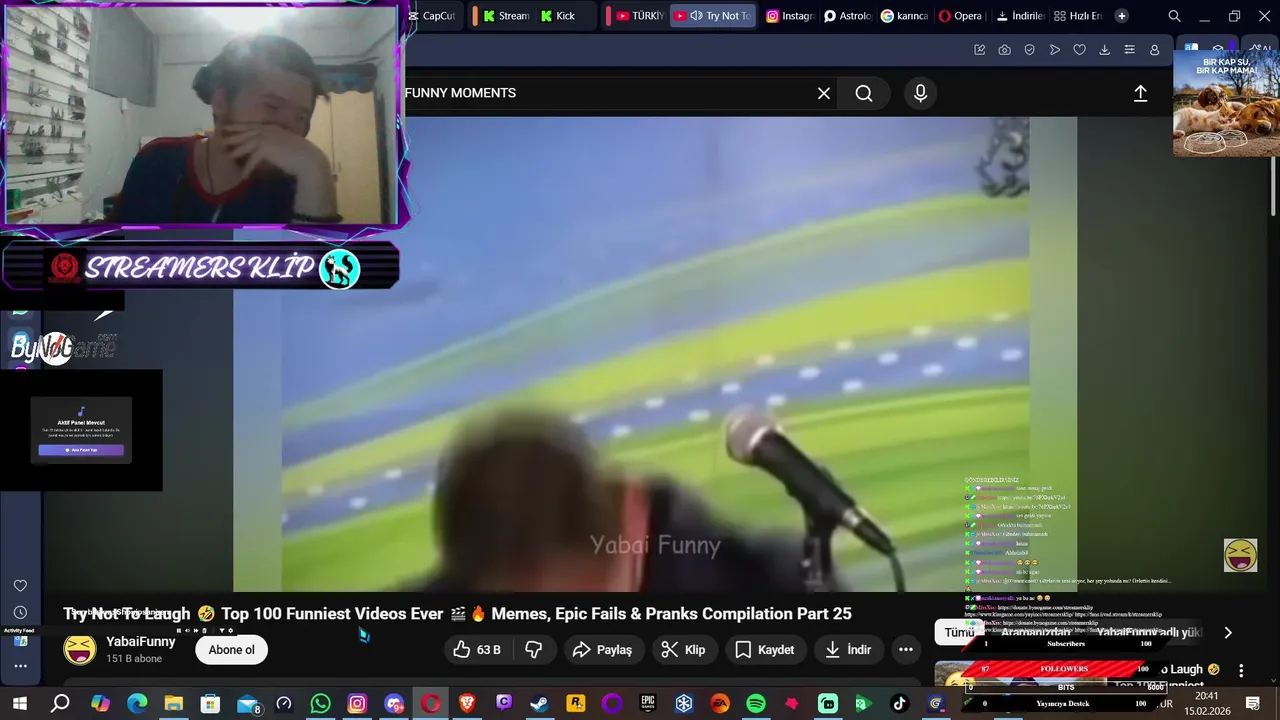The height and width of the screenshot is (720, 1280).
Task: Focus the FUNNY MOMENTS search field
Action: click(610, 93)
